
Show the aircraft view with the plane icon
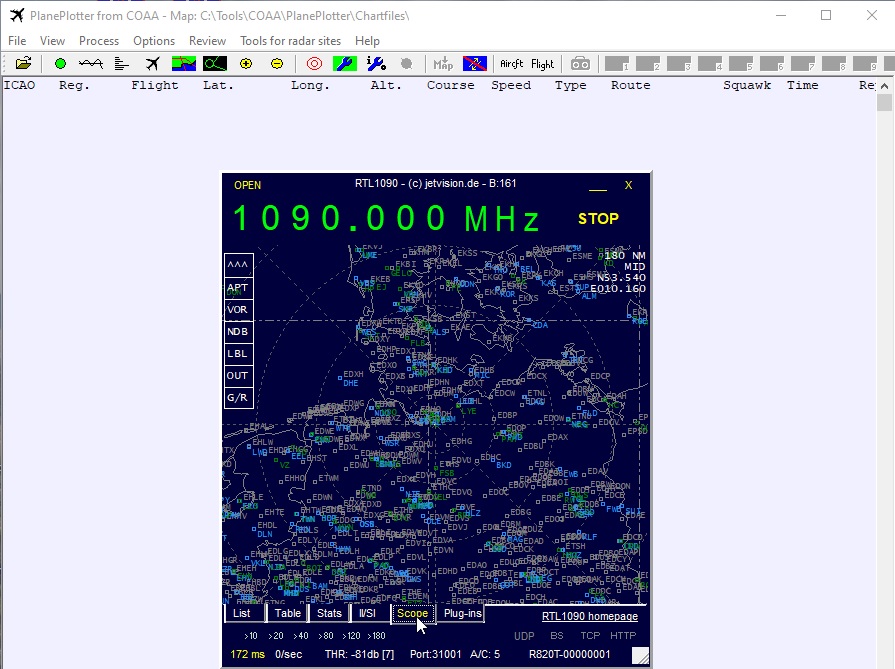pyautogui.click(x=152, y=63)
